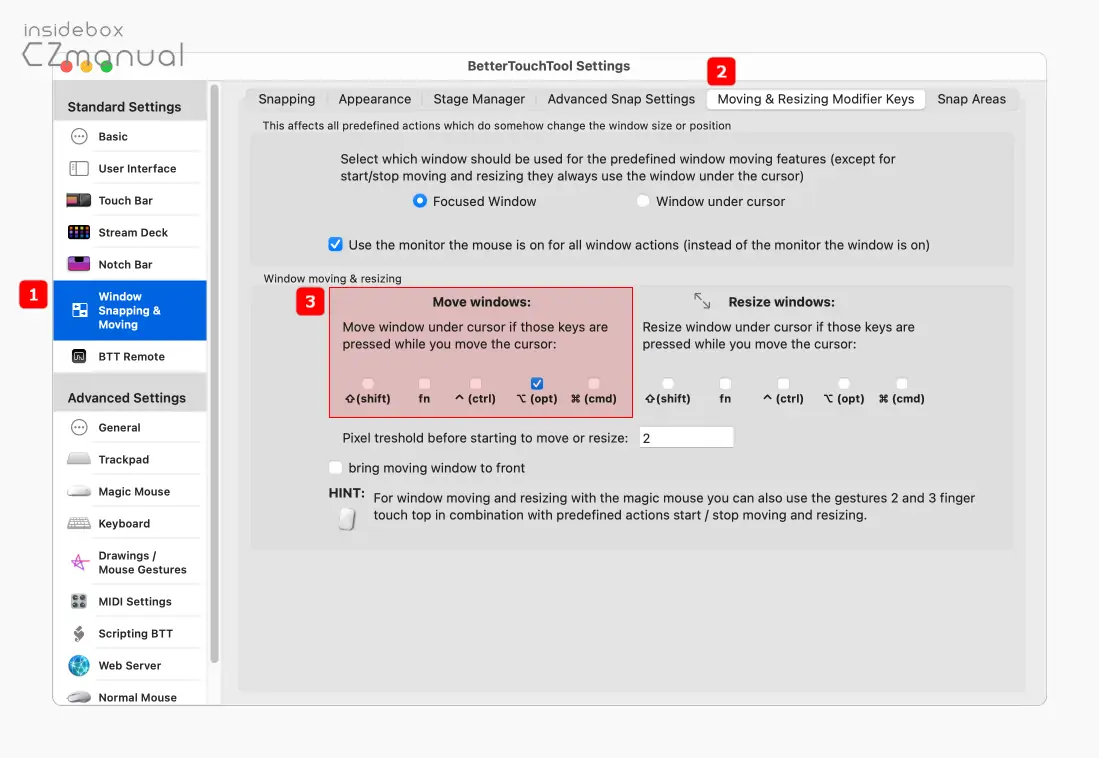Click the Normal Mouse icon
The image size is (1099, 758).
(x=78, y=697)
